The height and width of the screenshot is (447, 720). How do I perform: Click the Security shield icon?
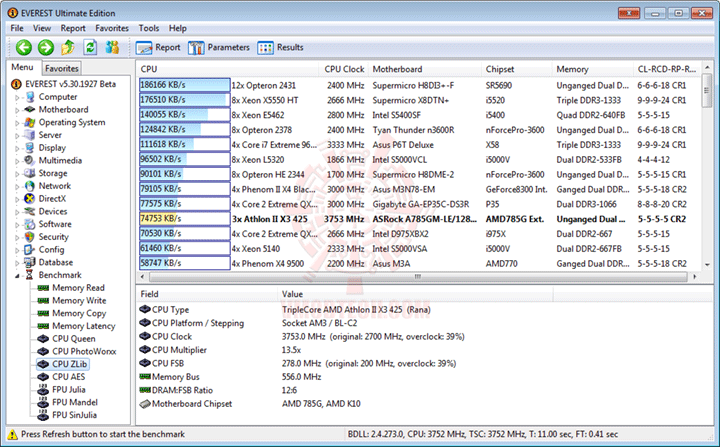[30, 237]
